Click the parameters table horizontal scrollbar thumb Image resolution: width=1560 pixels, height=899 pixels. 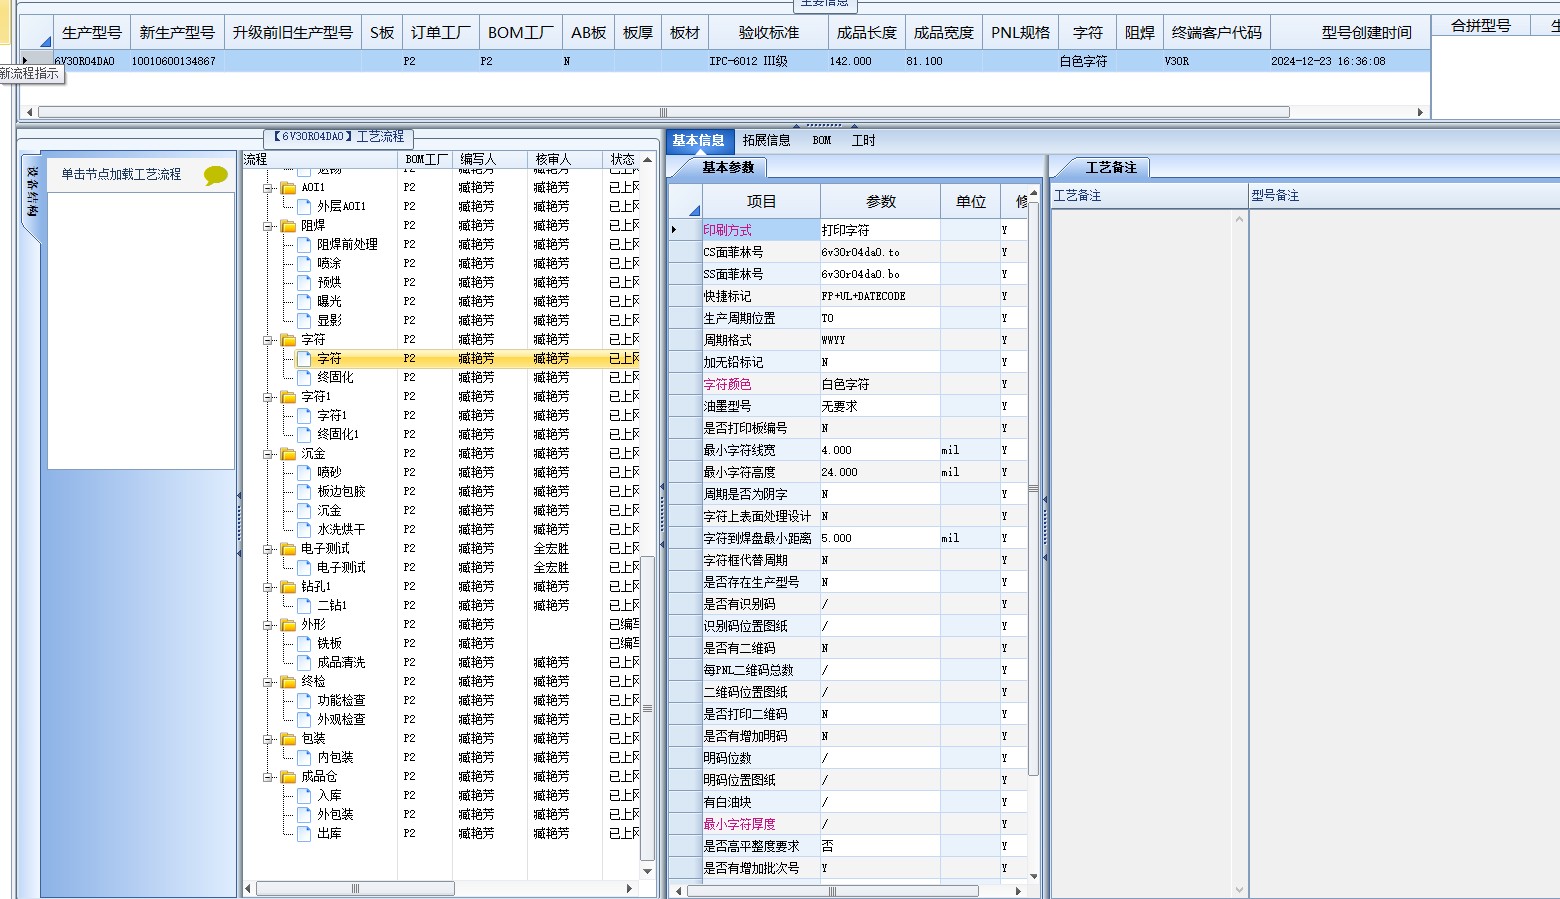pyautogui.click(x=832, y=890)
